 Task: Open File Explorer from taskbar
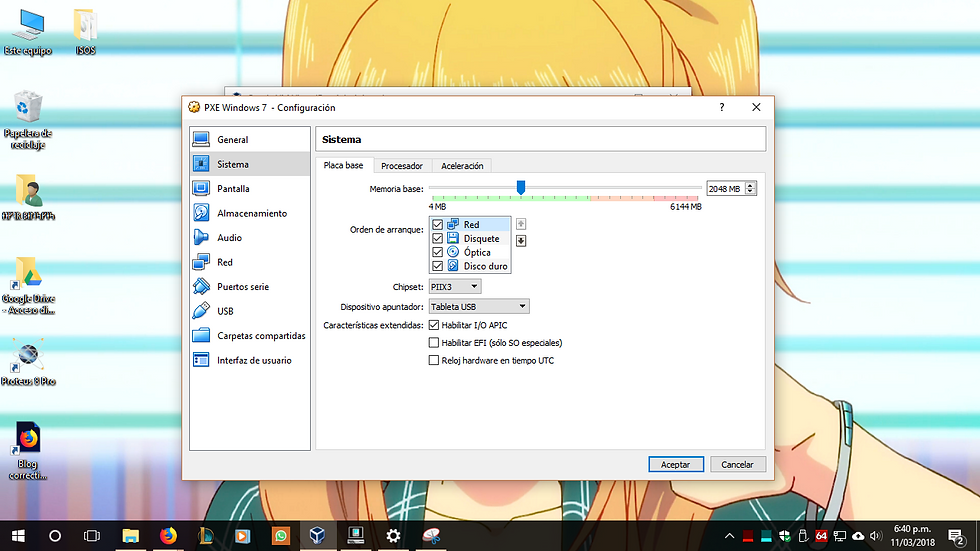(x=130, y=536)
